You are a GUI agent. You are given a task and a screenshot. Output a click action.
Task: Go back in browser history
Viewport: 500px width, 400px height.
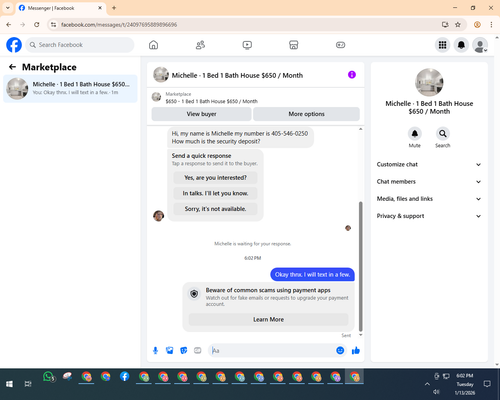[9, 25]
